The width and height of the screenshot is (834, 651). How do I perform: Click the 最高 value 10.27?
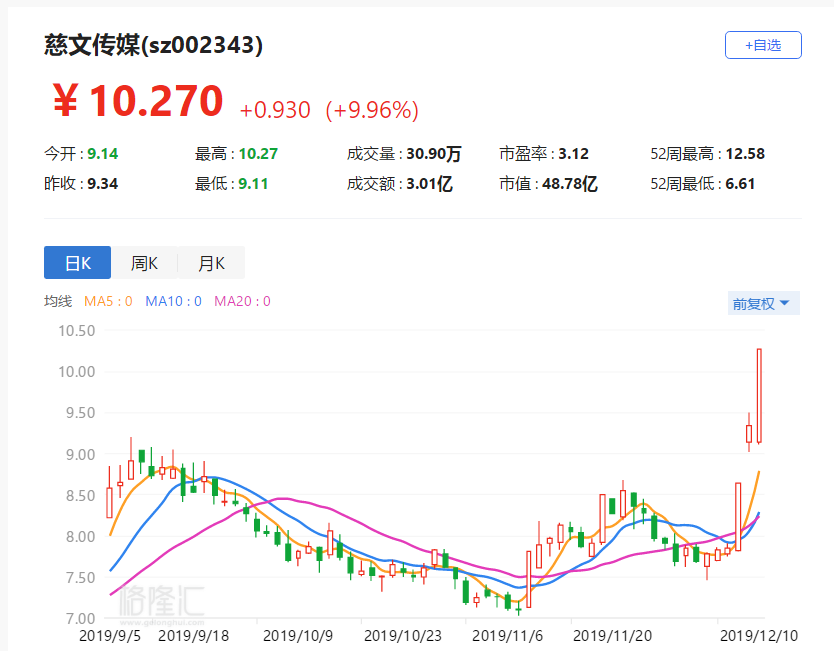point(258,154)
